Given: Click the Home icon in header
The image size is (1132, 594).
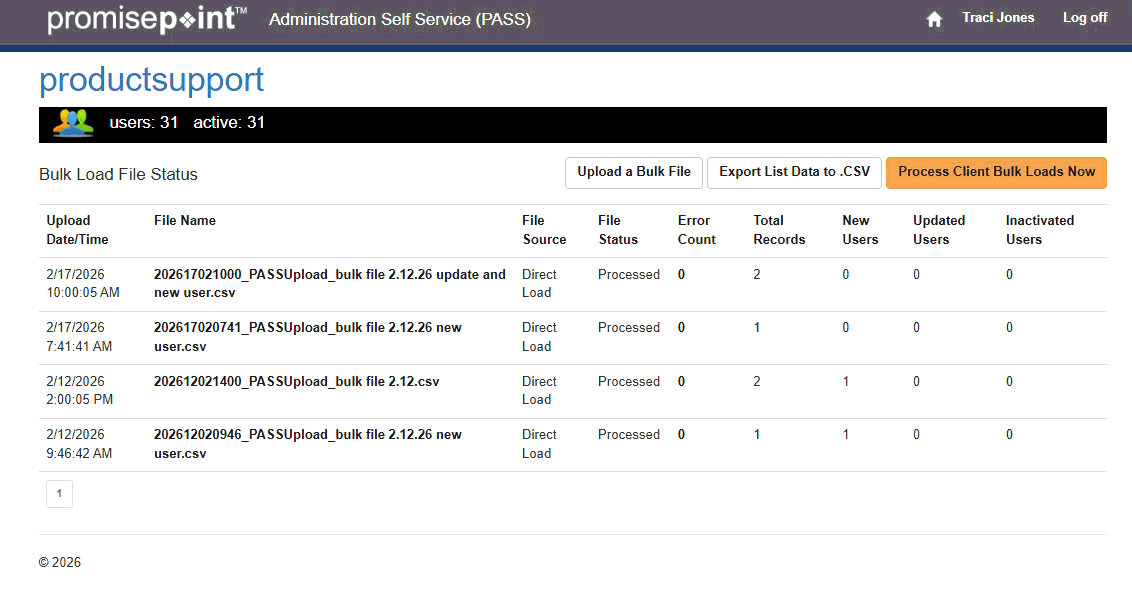Looking at the screenshot, I should pos(934,19).
